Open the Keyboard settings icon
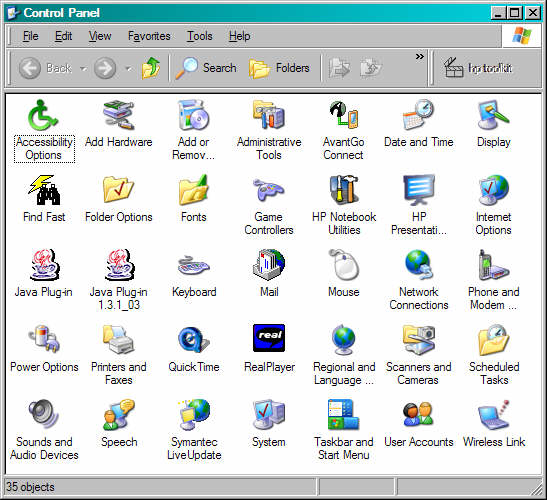The image size is (547, 500). pyautogui.click(x=194, y=265)
